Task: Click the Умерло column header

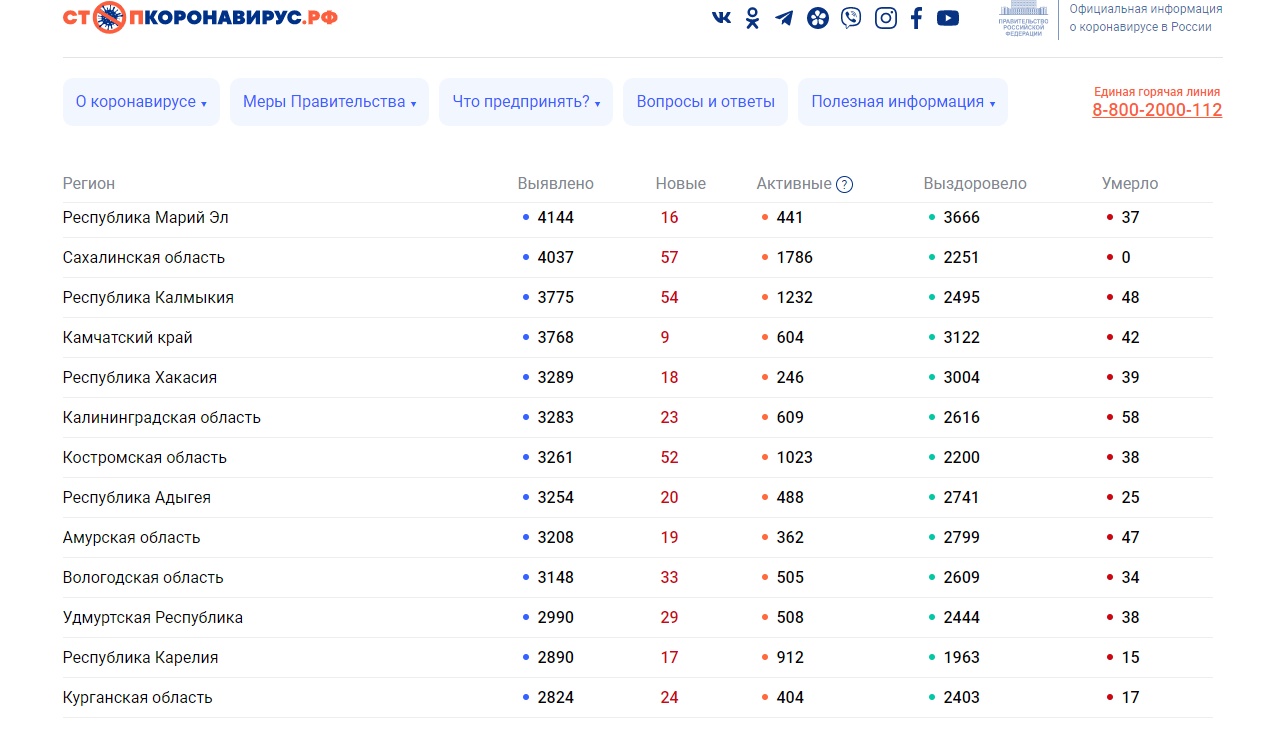Action: click(x=1129, y=184)
